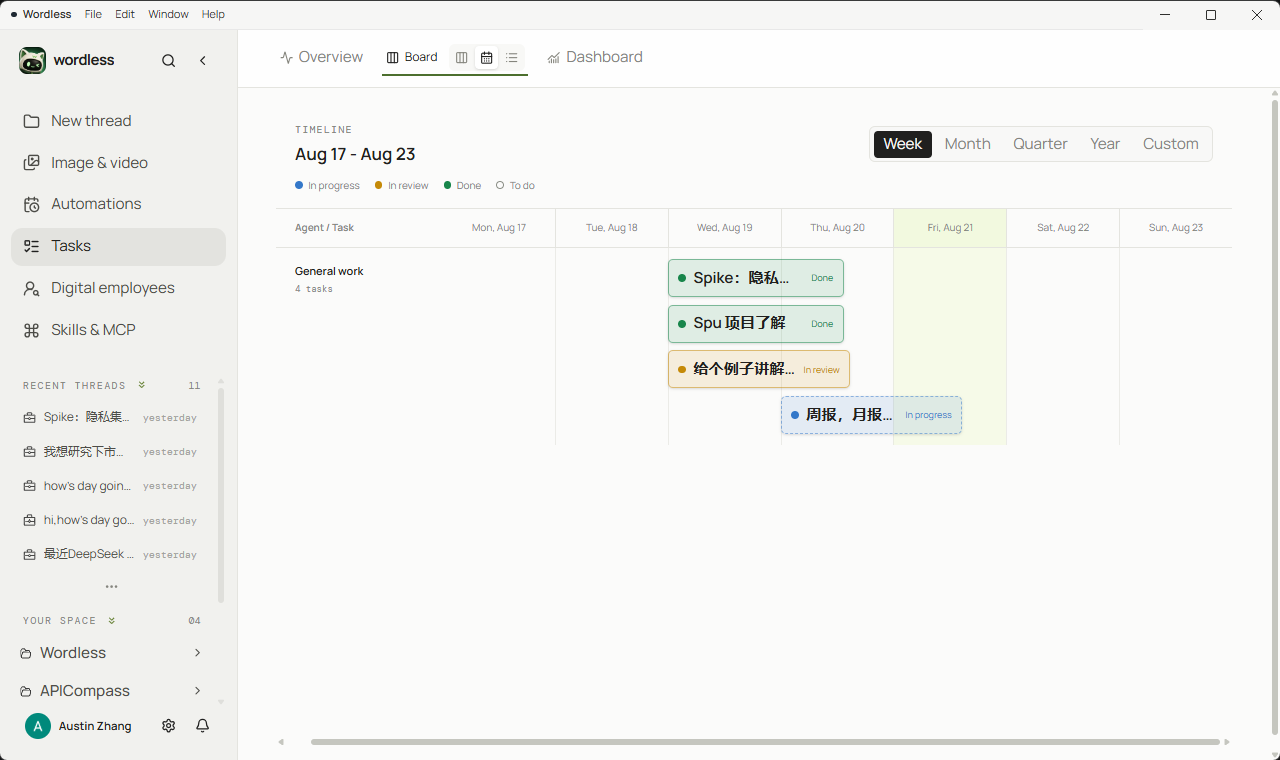1280x760 pixels.
Task: Click the briefcase icon of the DeepSeek thread
Action: (x=30, y=554)
